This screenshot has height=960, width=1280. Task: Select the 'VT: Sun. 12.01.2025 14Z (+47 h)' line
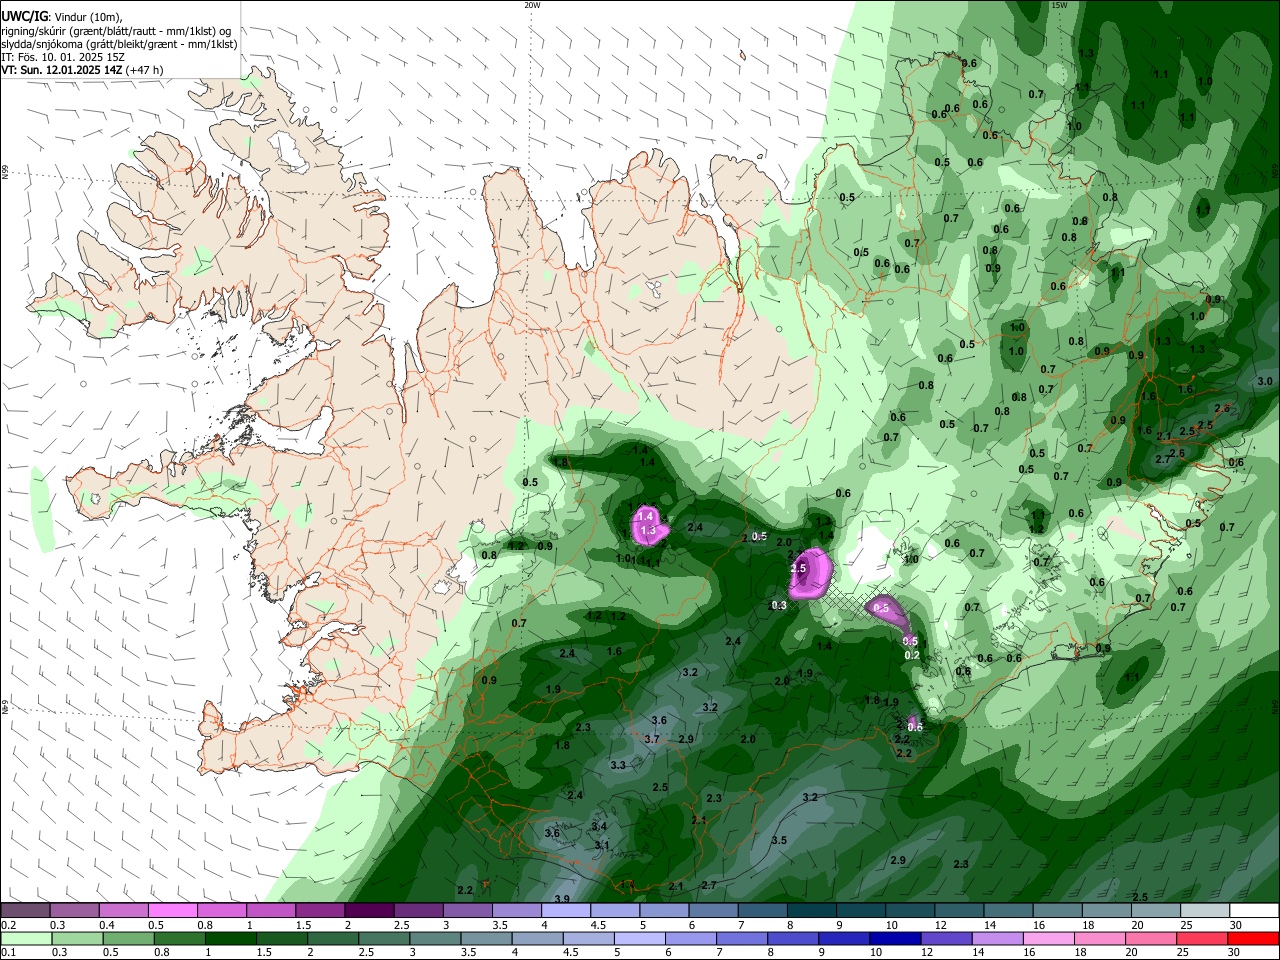pyautogui.click(x=82, y=70)
